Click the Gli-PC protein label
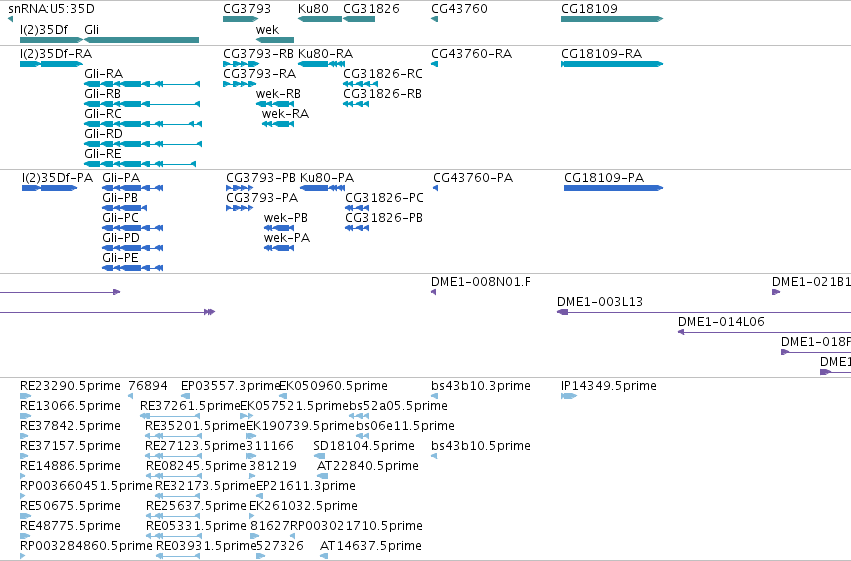This screenshot has height=561, width=851. (x=120, y=218)
